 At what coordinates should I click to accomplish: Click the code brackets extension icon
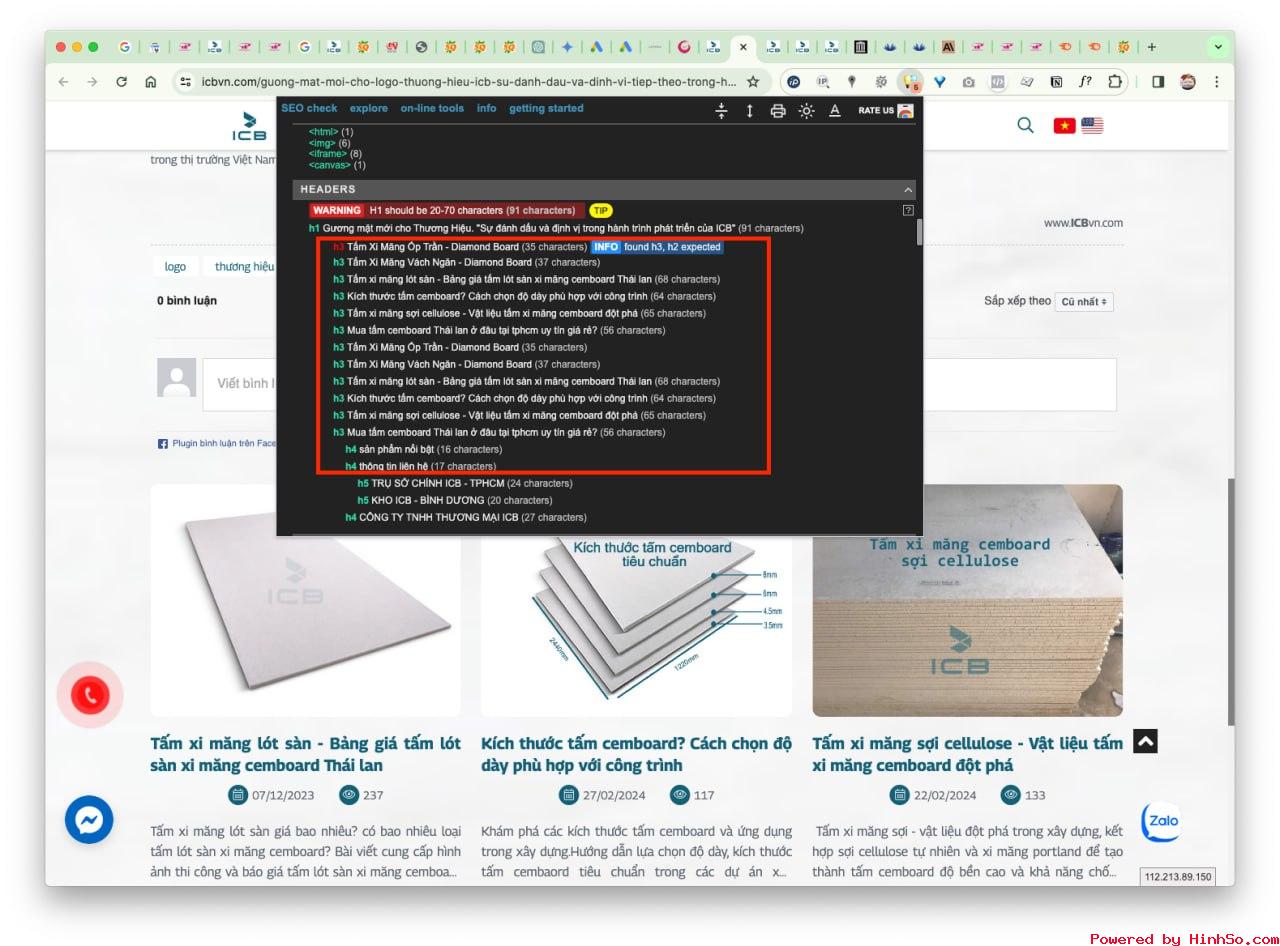(997, 82)
